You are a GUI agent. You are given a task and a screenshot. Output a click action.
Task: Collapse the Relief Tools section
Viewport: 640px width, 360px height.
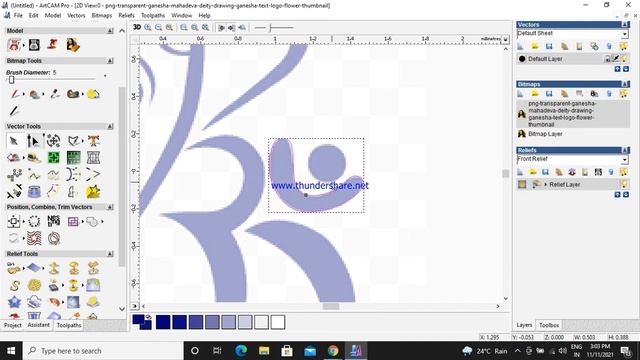click(x=110, y=253)
